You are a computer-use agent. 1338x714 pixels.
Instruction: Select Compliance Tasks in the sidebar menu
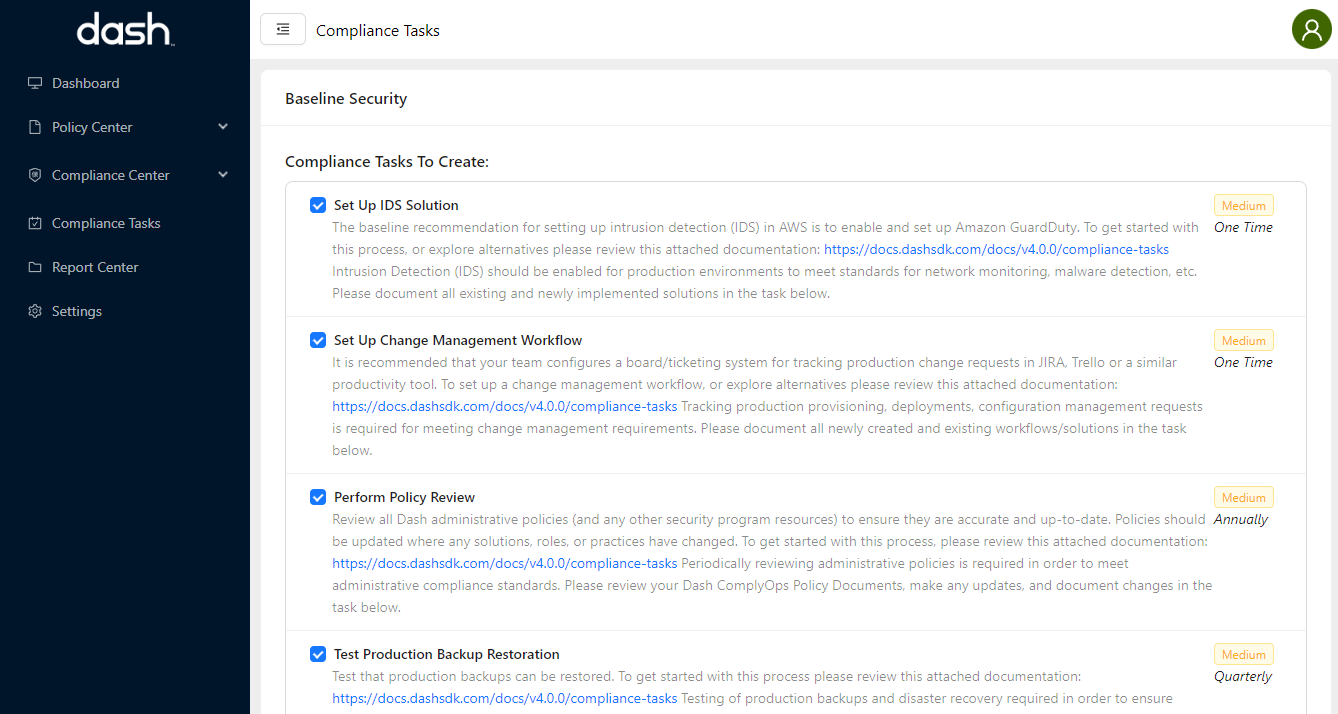(105, 222)
